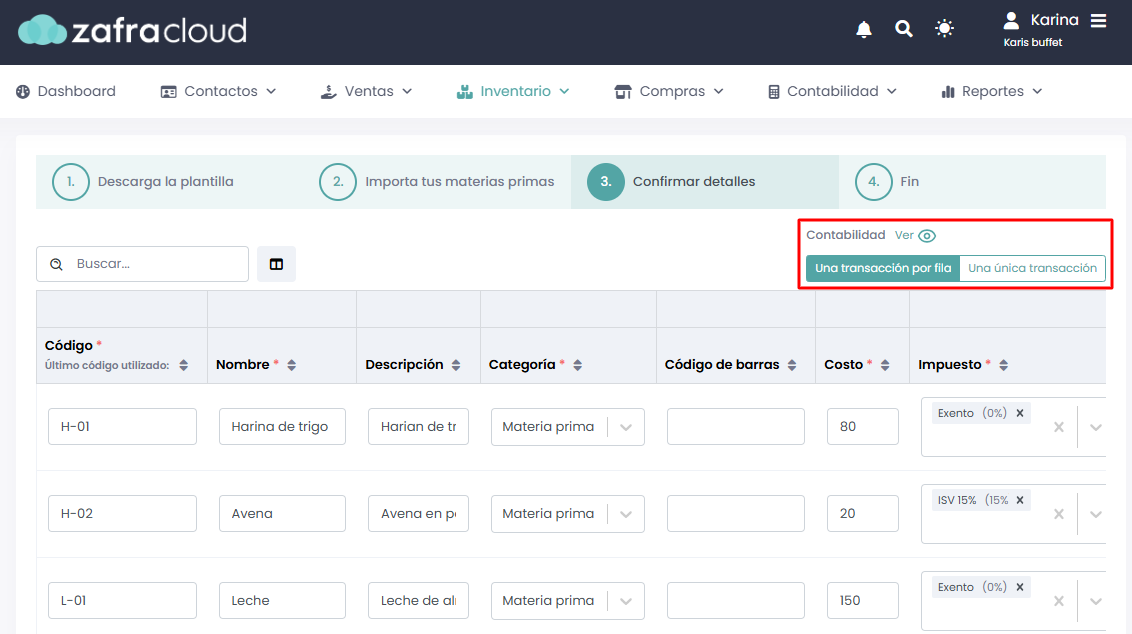Open the Compras menu
Image resolution: width=1132 pixels, height=634 pixels.
[x=669, y=92]
